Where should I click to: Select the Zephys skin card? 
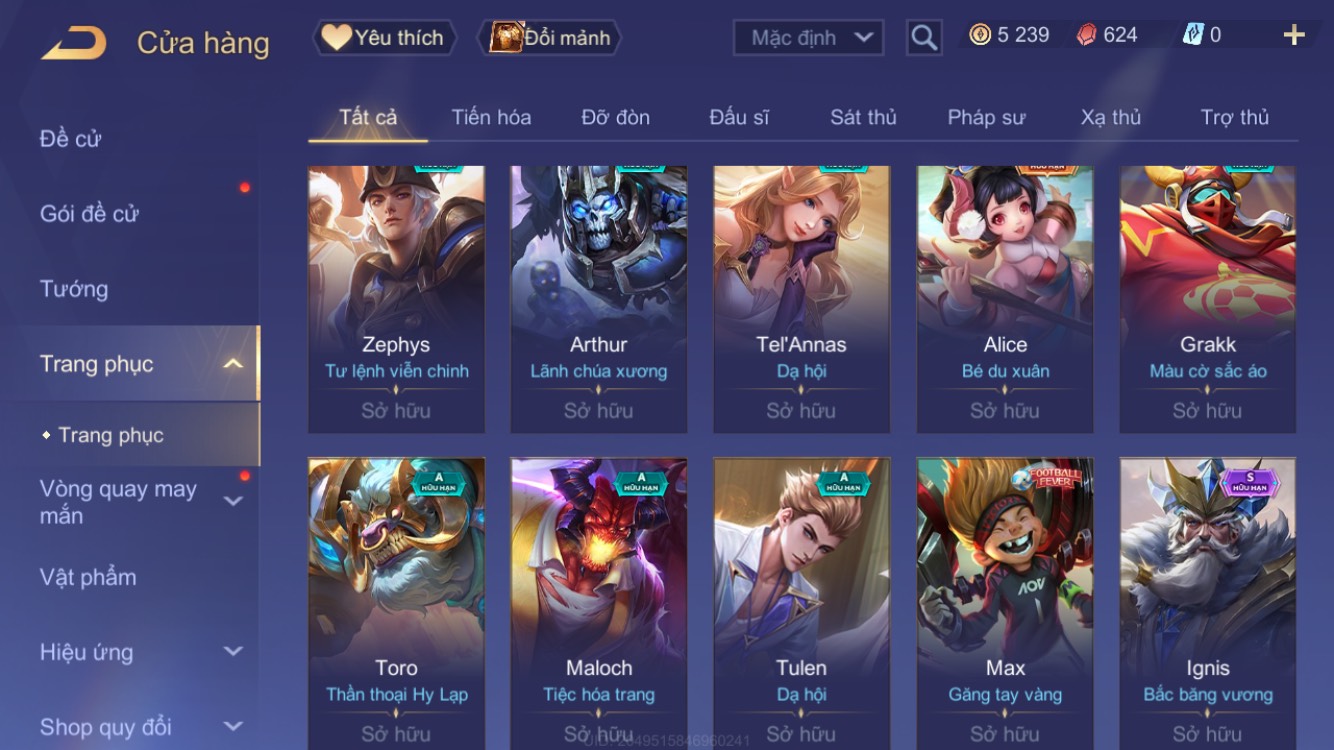(x=396, y=299)
